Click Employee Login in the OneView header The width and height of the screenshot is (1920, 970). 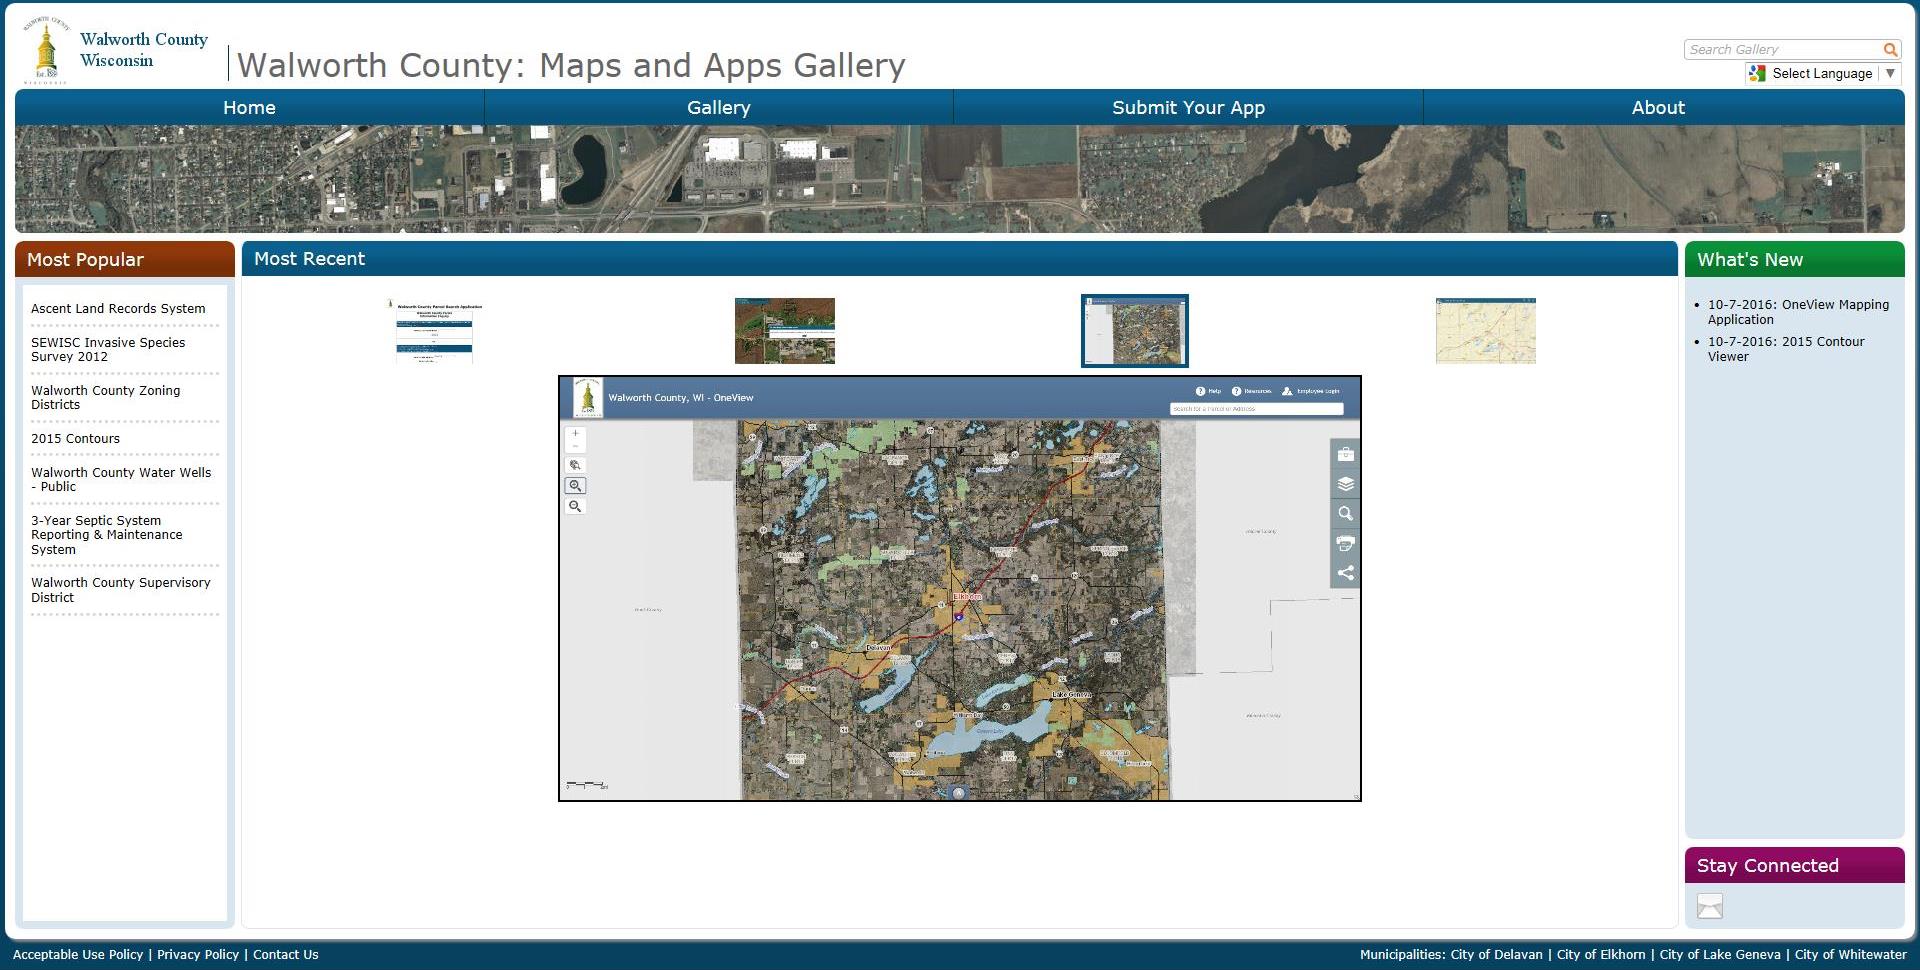click(1315, 391)
